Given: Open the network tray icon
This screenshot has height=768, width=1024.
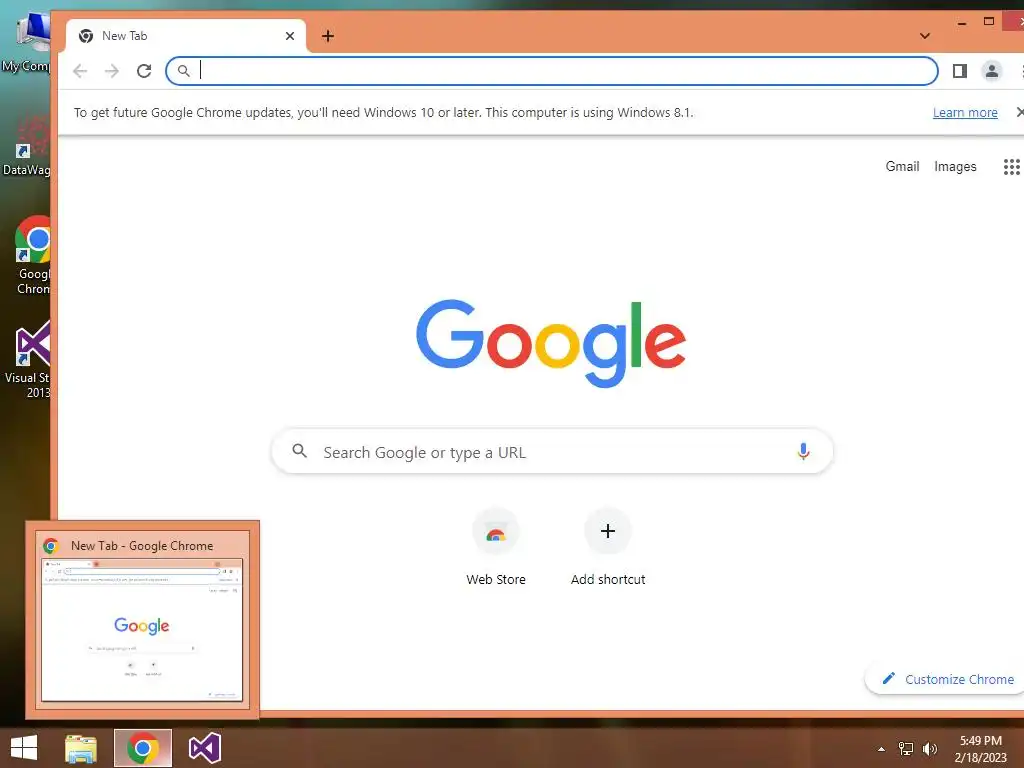Looking at the screenshot, I should pos(906,749).
